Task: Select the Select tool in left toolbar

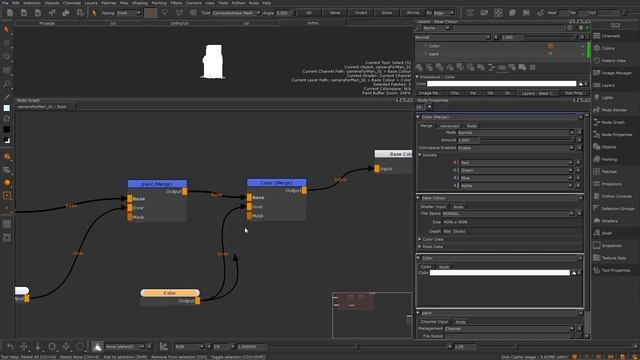Action: click(x=6, y=29)
